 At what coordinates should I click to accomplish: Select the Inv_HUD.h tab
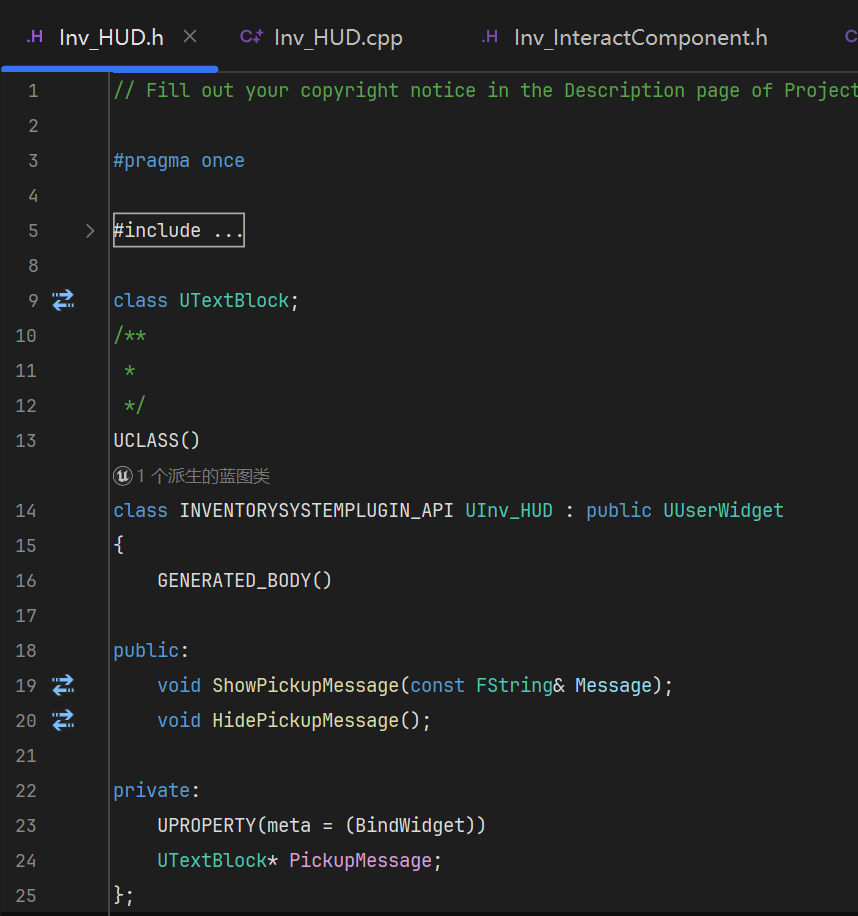click(x=111, y=38)
